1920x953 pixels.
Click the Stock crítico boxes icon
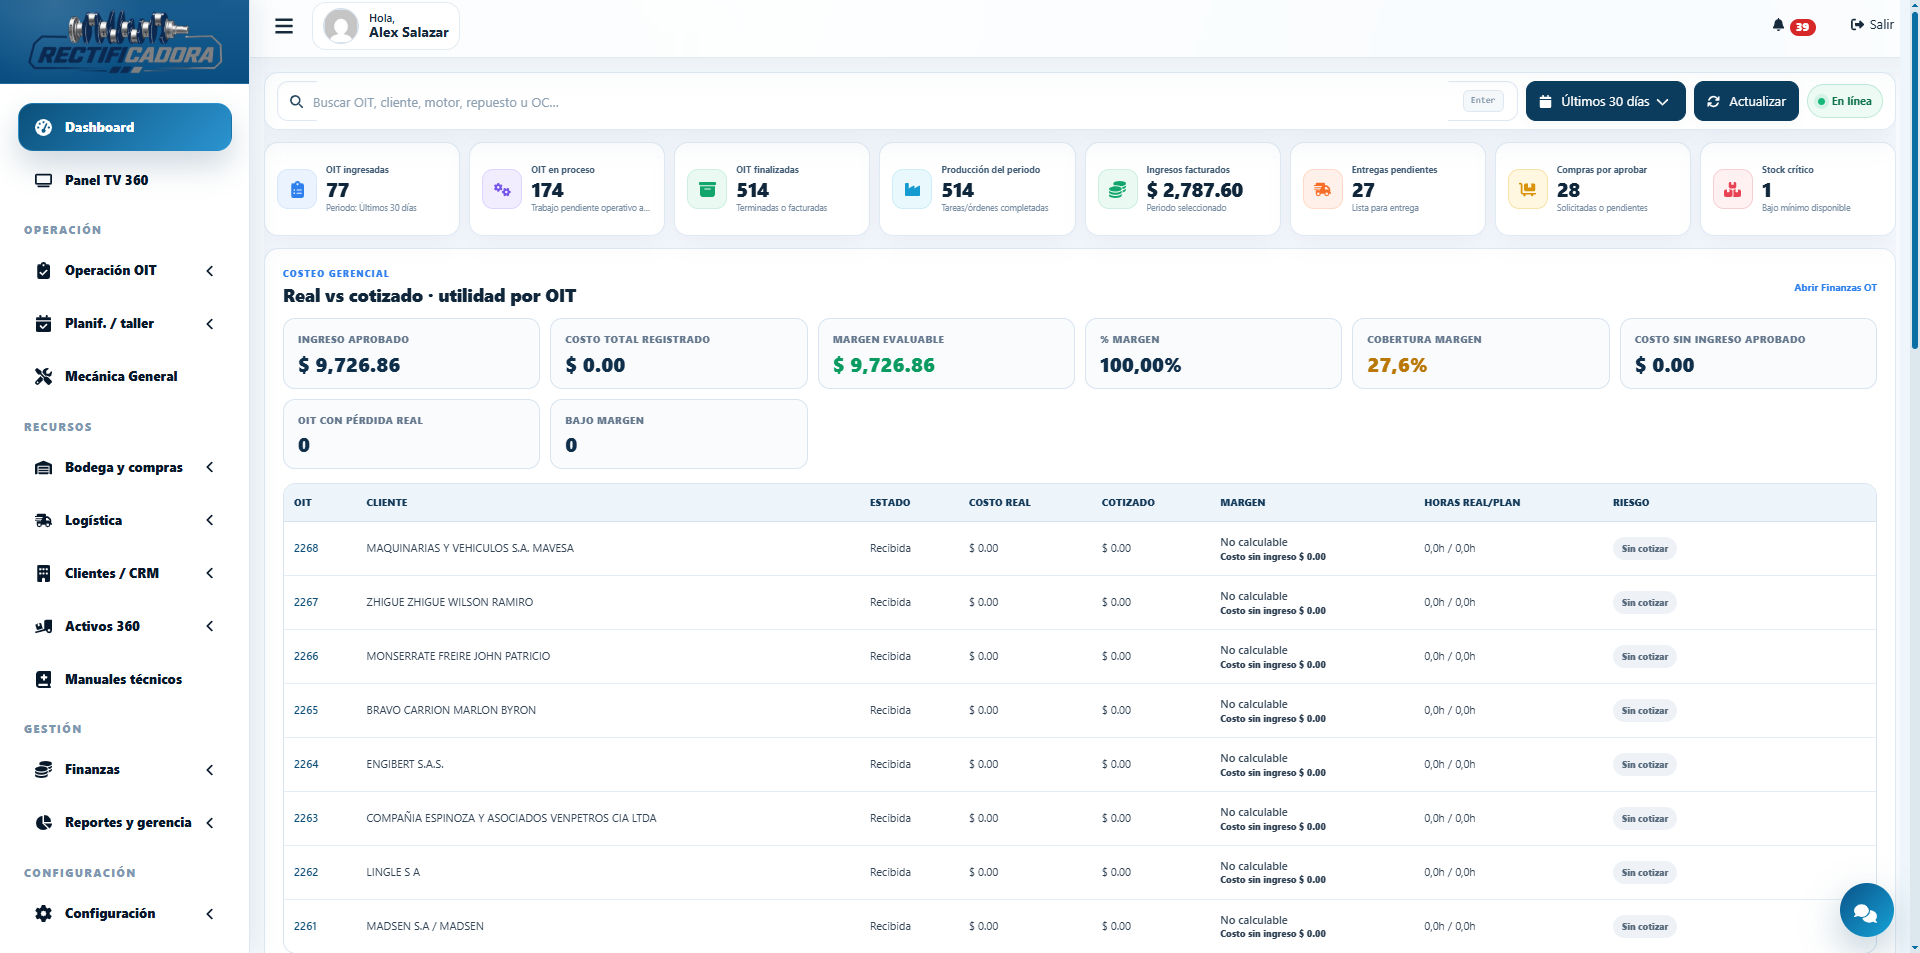1732,189
